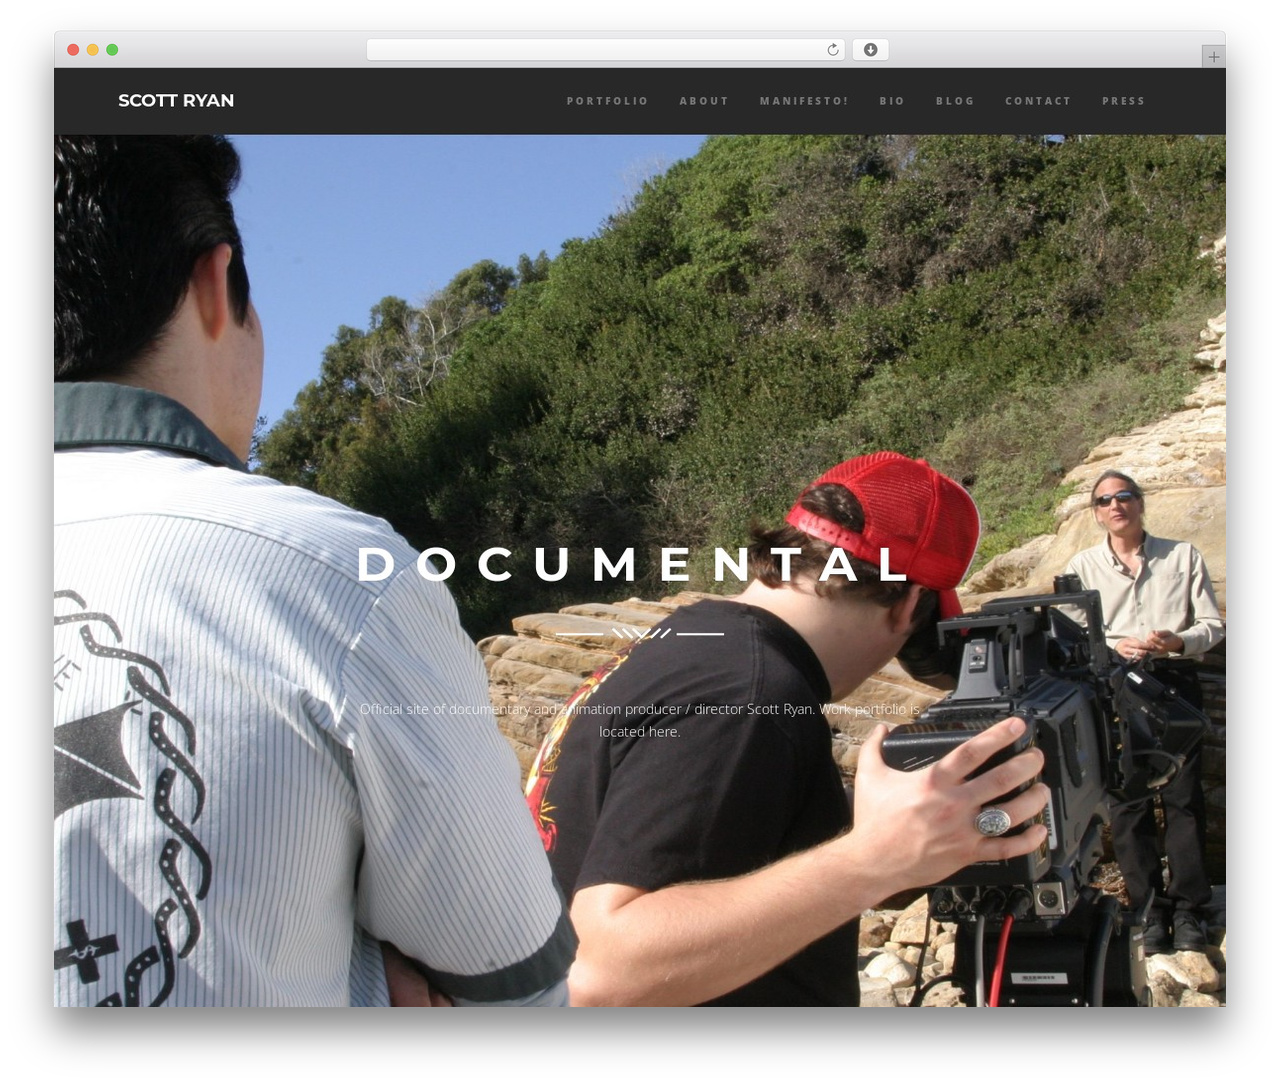Click the reload page icon
1280x1084 pixels.
[x=832, y=50]
